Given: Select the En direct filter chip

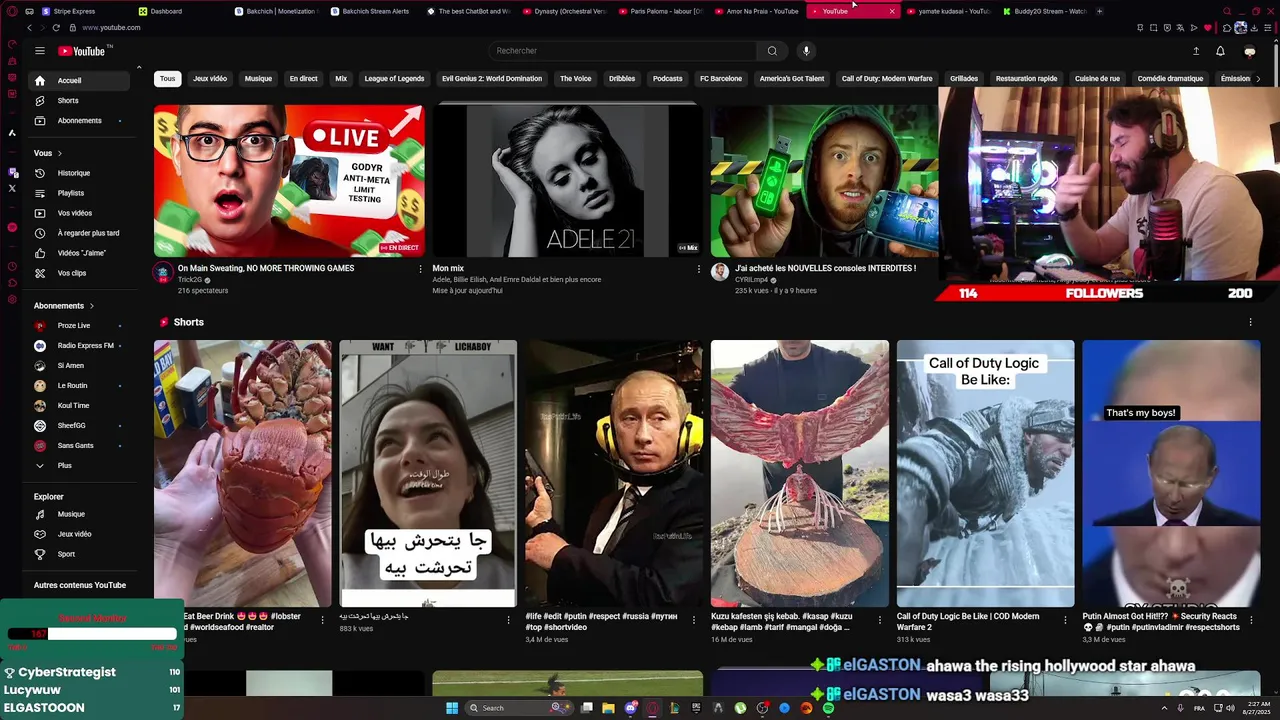Looking at the screenshot, I should pyautogui.click(x=303, y=78).
